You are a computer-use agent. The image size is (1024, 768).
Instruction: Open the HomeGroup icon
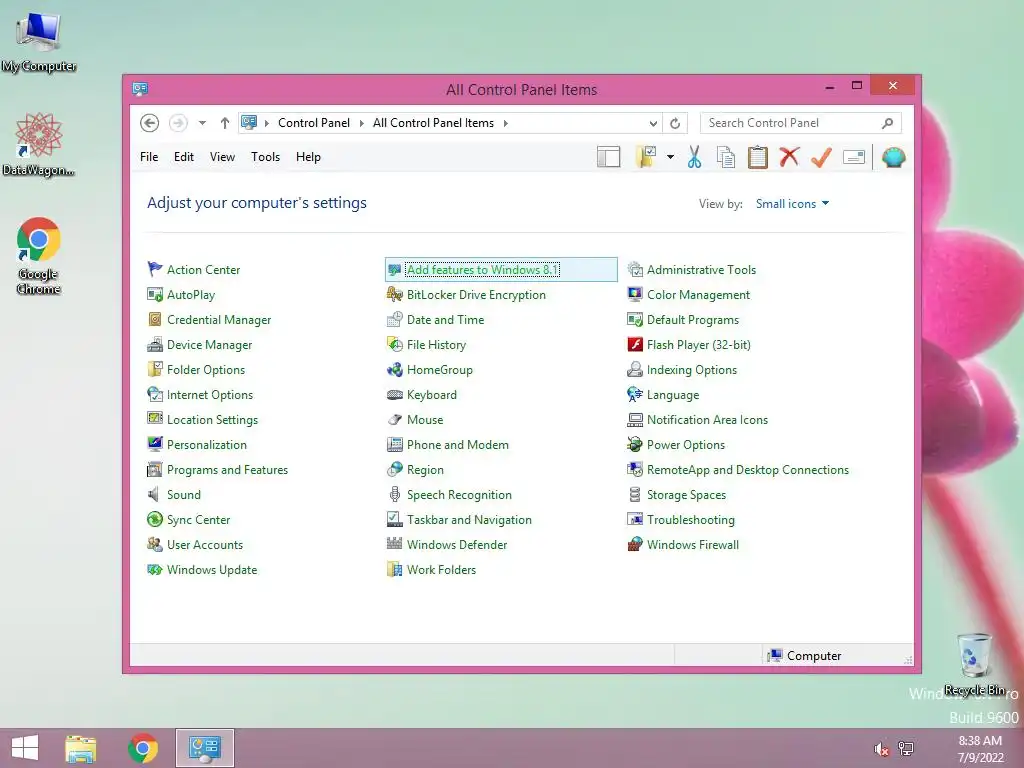pyautogui.click(x=394, y=370)
